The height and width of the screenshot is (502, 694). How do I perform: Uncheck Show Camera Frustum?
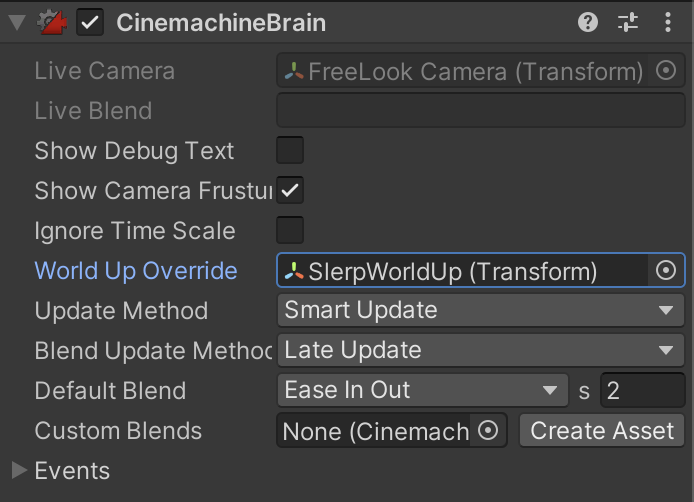pos(290,191)
